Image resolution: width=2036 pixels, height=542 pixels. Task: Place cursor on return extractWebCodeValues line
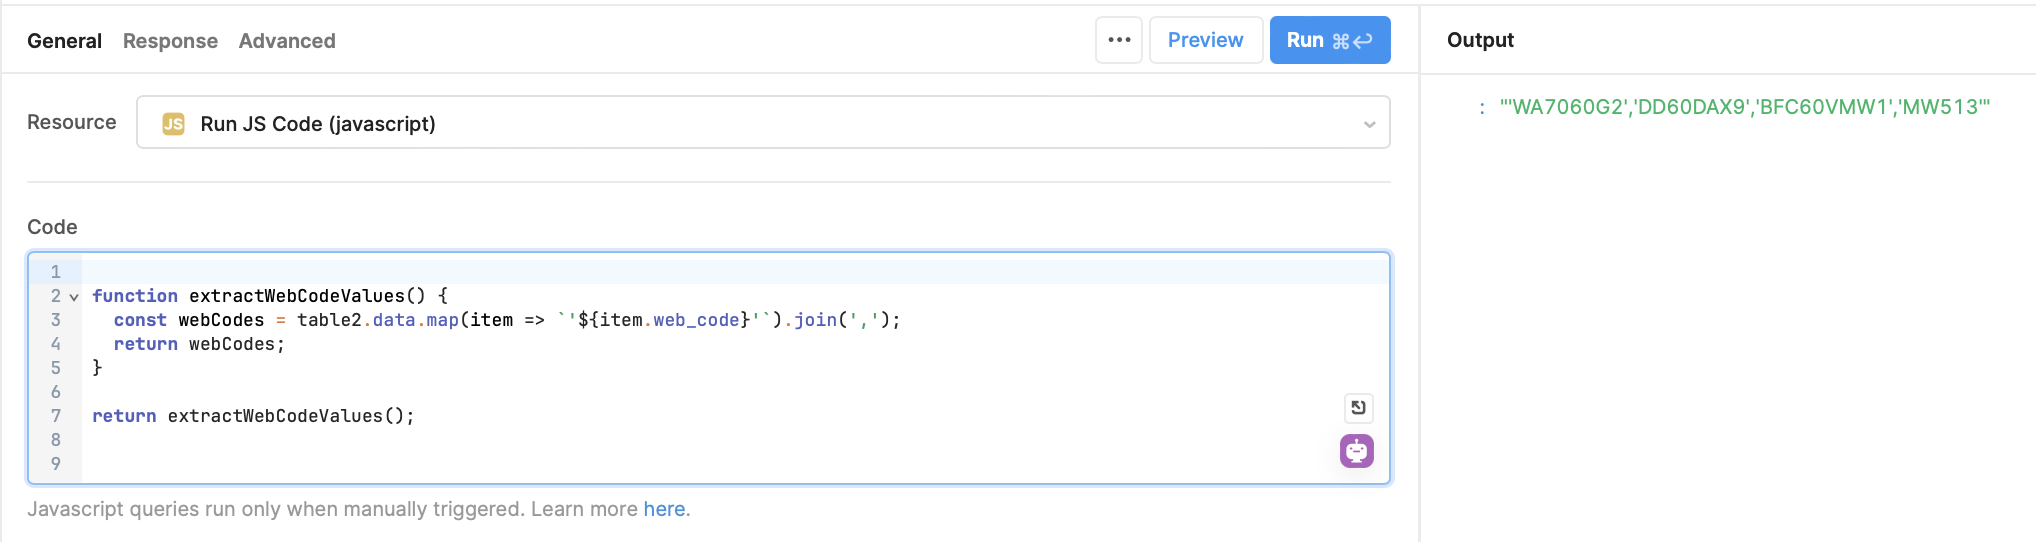click(253, 416)
